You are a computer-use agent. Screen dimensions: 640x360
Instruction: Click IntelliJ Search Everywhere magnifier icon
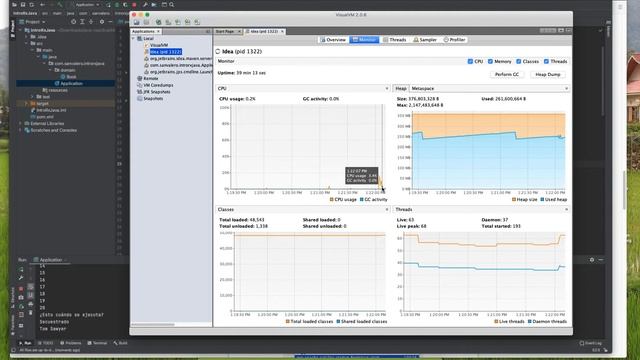point(172,5)
